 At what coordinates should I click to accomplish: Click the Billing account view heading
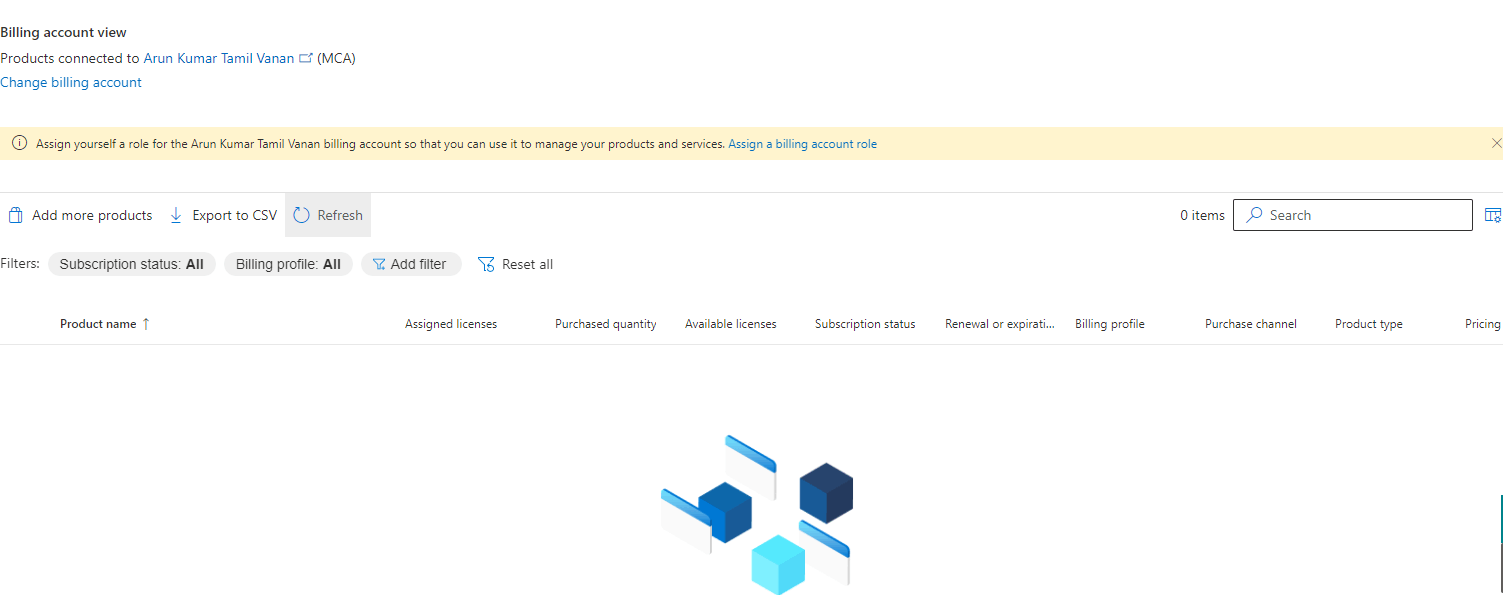pyautogui.click(x=63, y=33)
